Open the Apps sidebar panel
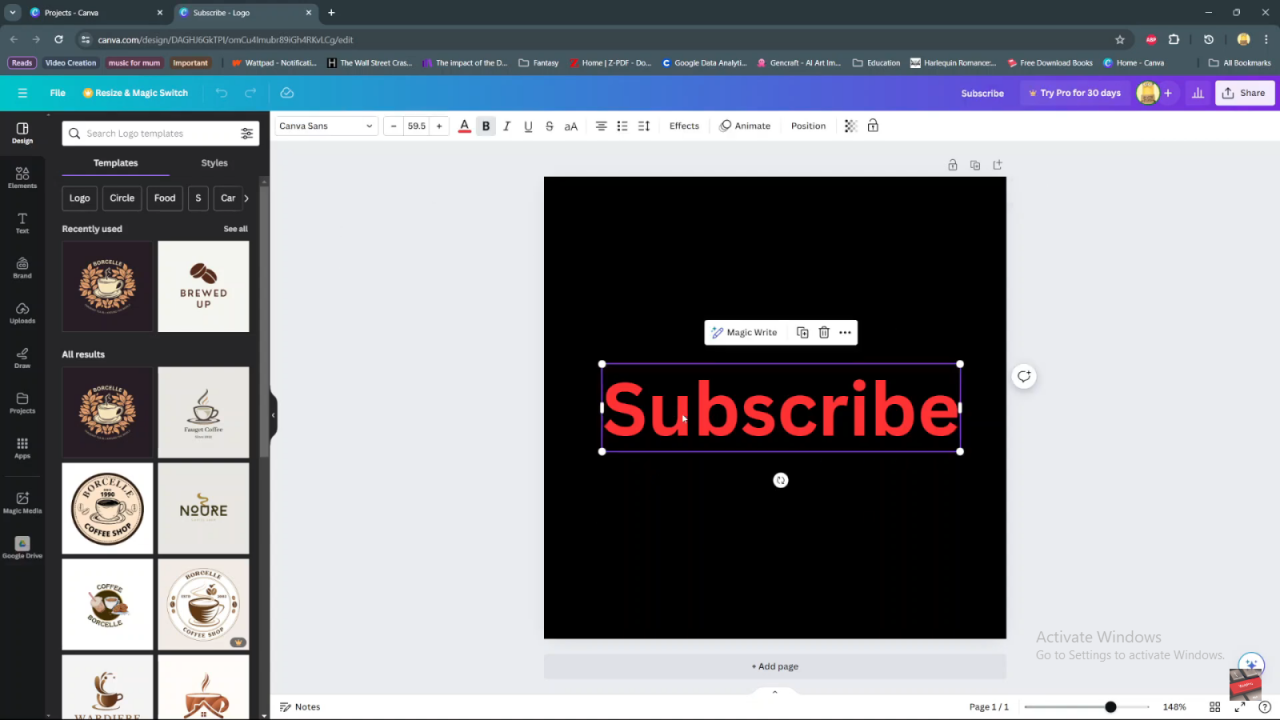The width and height of the screenshot is (1280, 720). [x=22, y=448]
